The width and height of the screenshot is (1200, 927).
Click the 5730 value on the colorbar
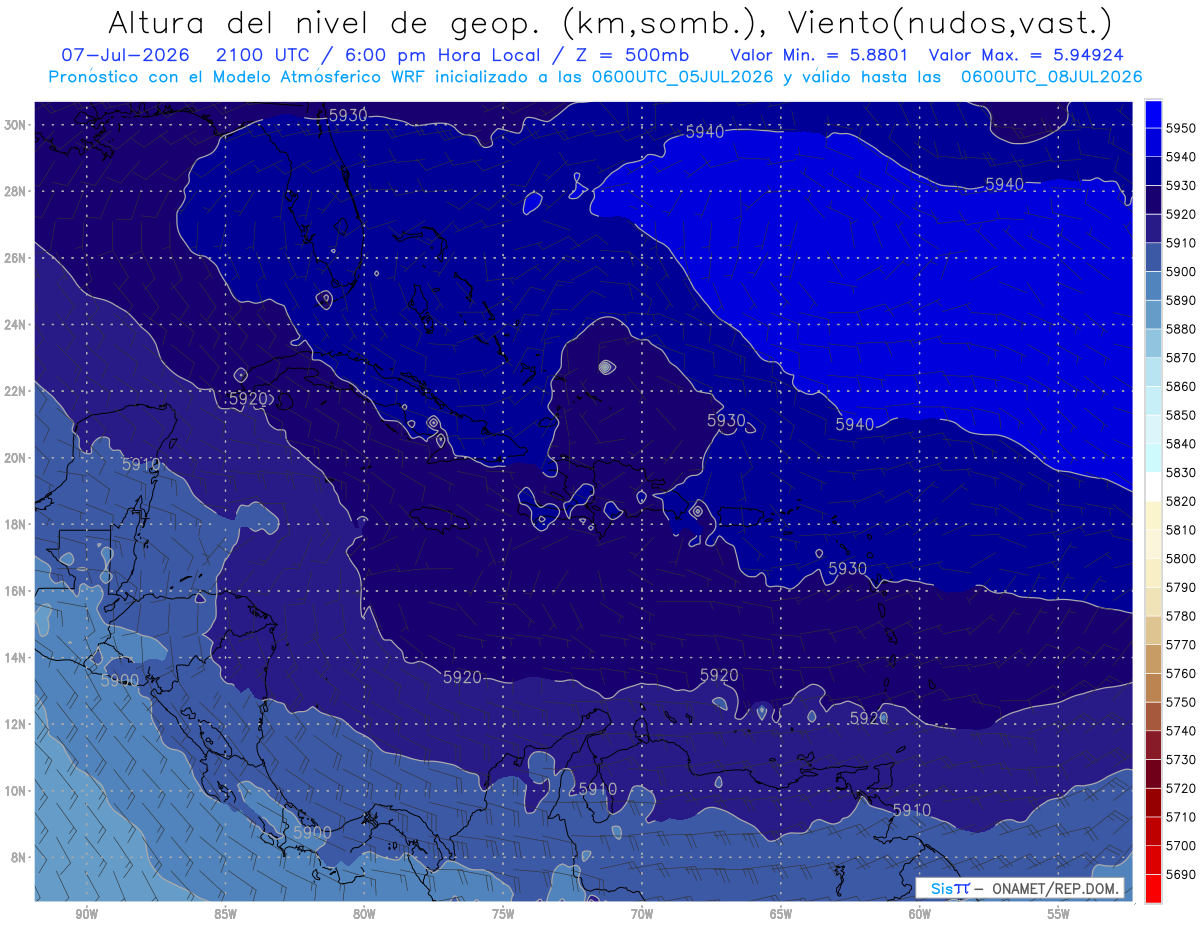[1181, 759]
